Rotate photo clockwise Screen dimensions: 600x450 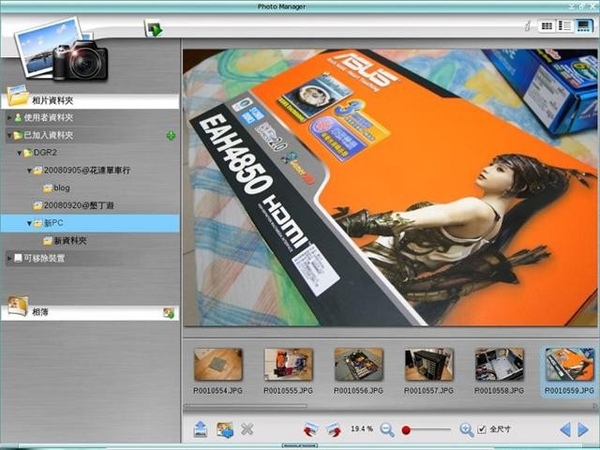pos(334,429)
